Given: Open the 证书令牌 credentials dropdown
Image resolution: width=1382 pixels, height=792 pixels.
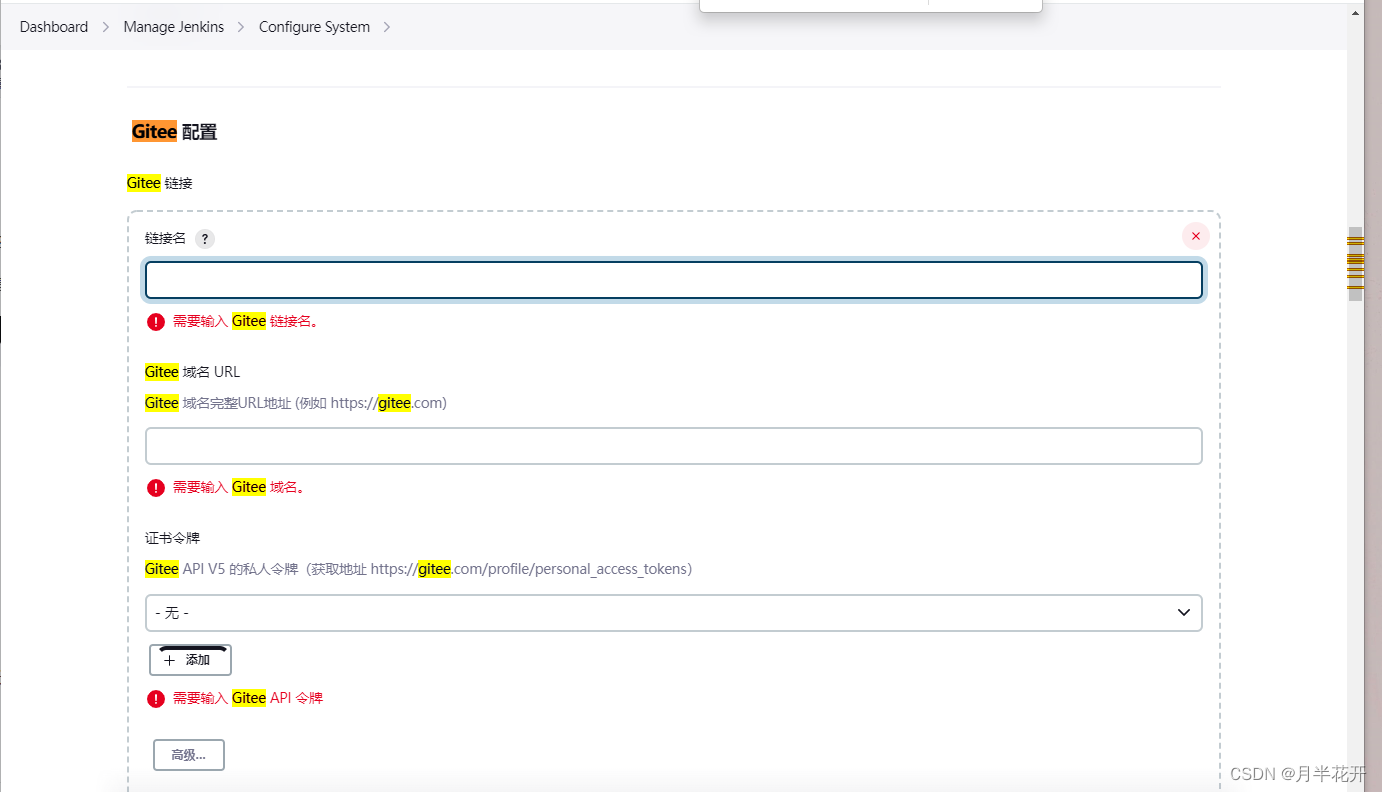Looking at the screenshot, I should click(x=674, y=612).
